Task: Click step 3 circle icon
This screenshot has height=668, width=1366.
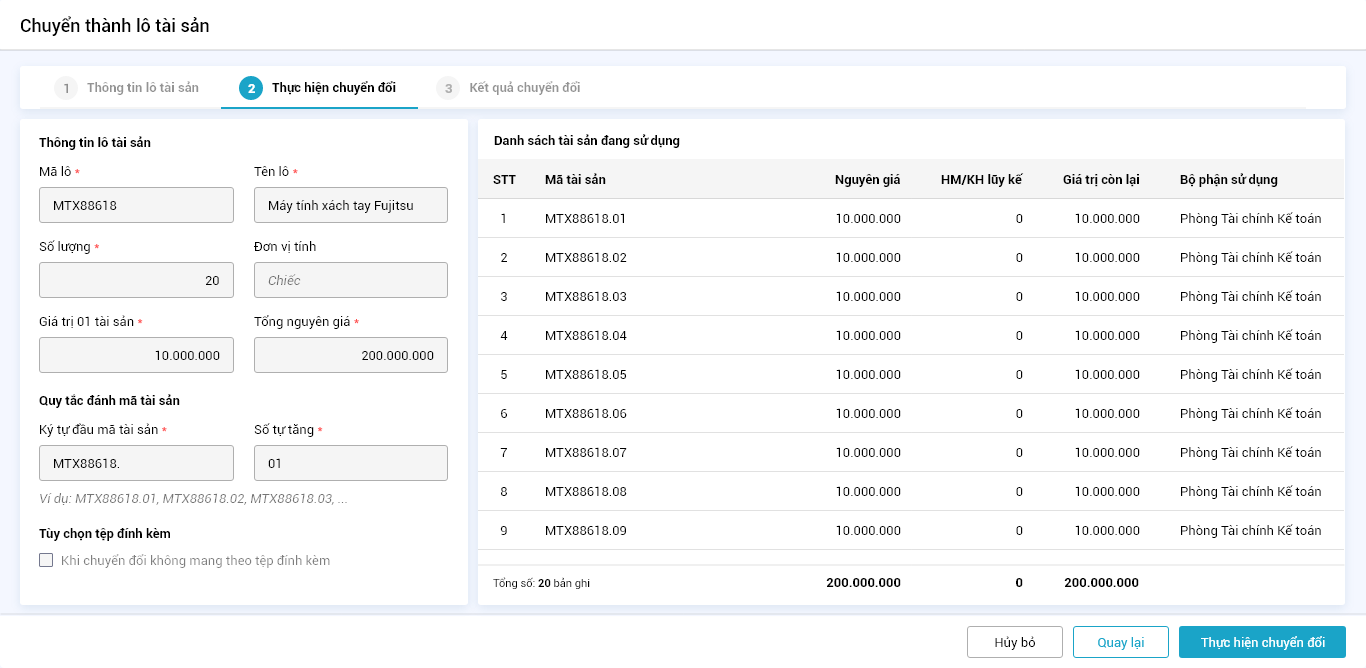Action: pyautogui.click(x=448, y=88)
